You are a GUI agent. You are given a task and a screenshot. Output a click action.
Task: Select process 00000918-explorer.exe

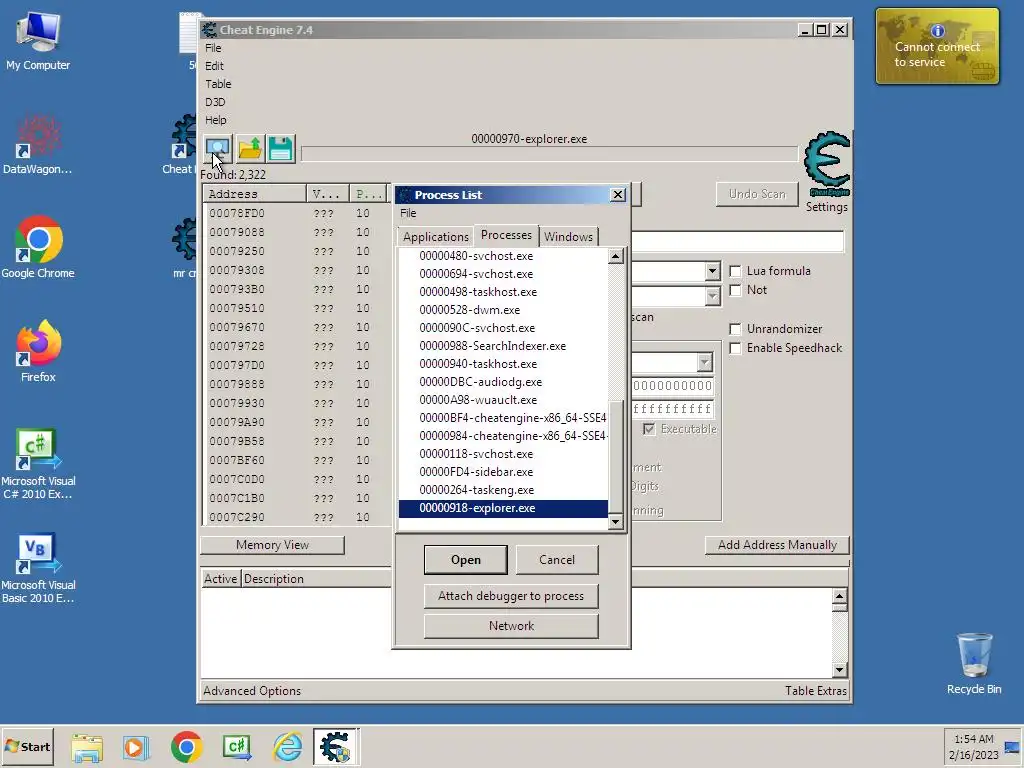click(503, 508)
